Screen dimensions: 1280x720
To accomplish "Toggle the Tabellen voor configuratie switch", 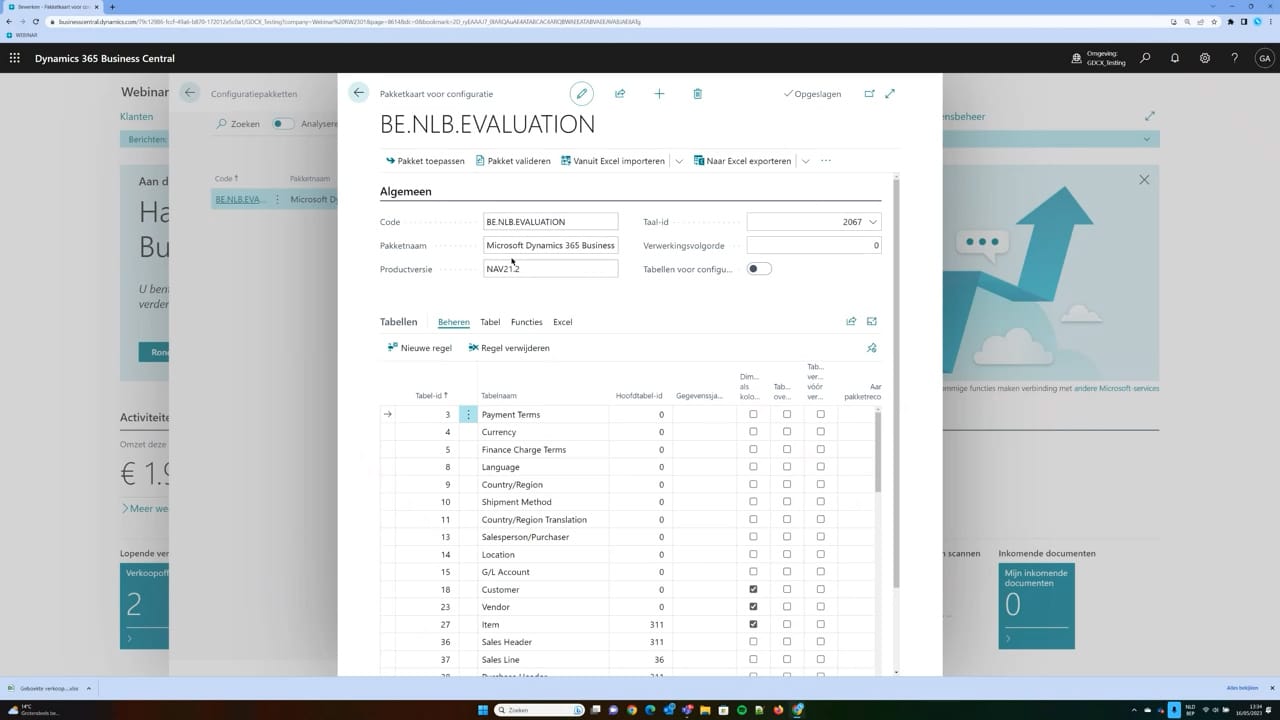I will [759, 269].
